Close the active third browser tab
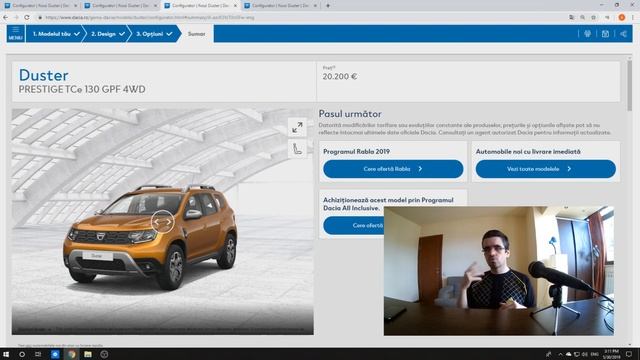 point(235,6)
